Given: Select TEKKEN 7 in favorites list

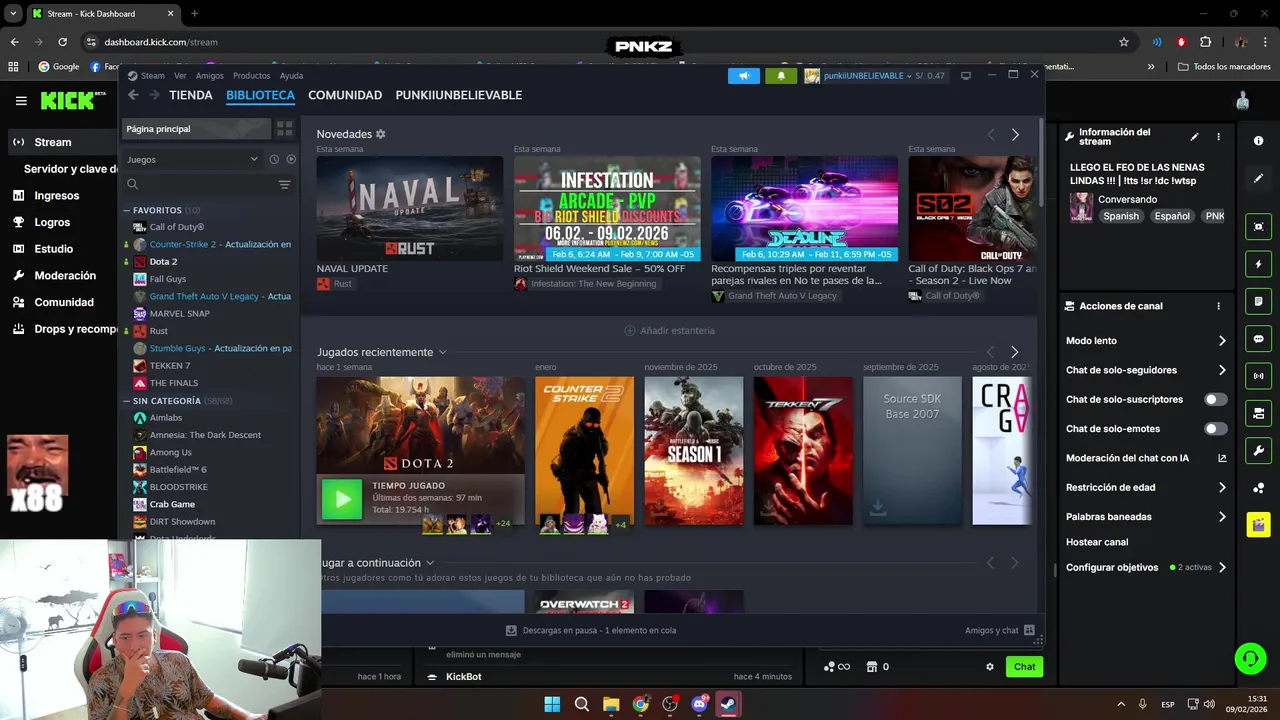Looking at the screenshot, I should click(169, 366).
